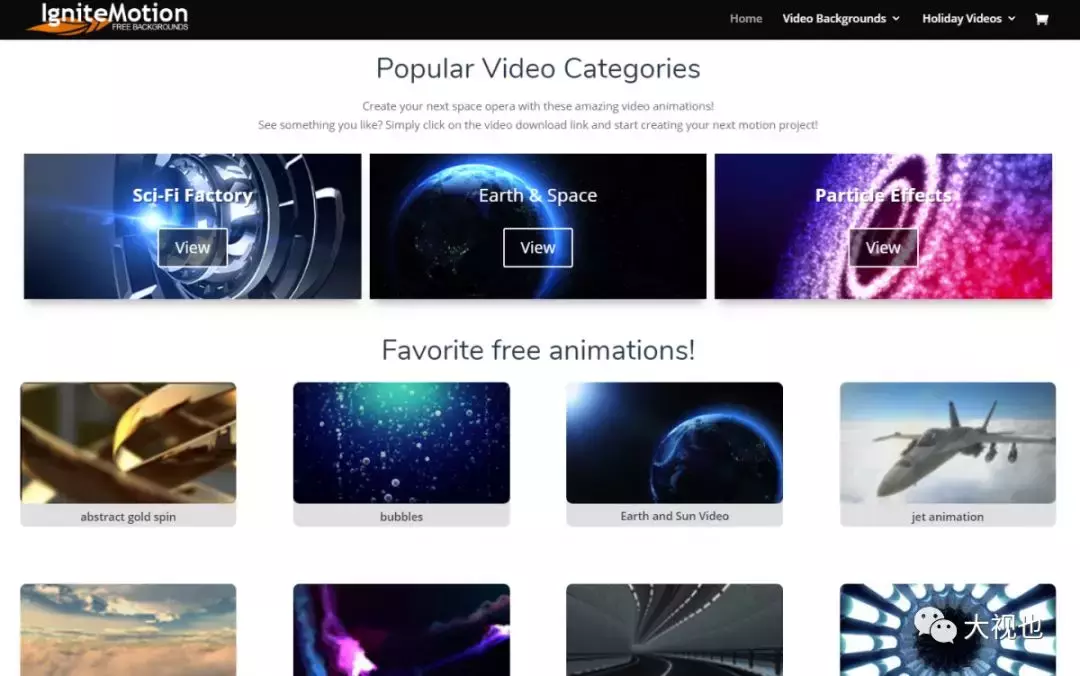Go to the Home menu item
The width and height of the screenshot is (1080, 676).
(x=745, y=19)
